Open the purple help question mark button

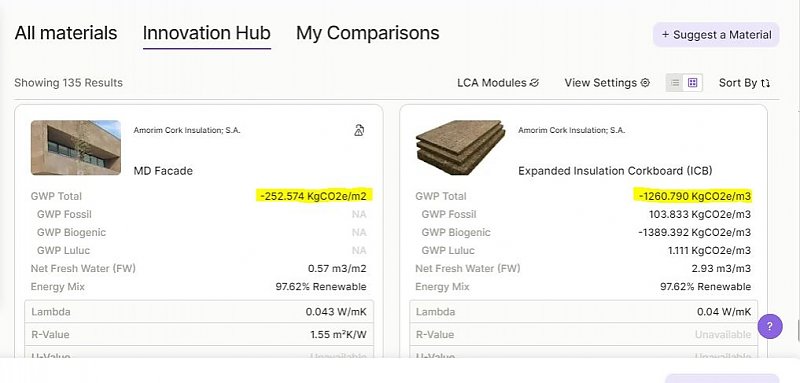tap(770, 326)
